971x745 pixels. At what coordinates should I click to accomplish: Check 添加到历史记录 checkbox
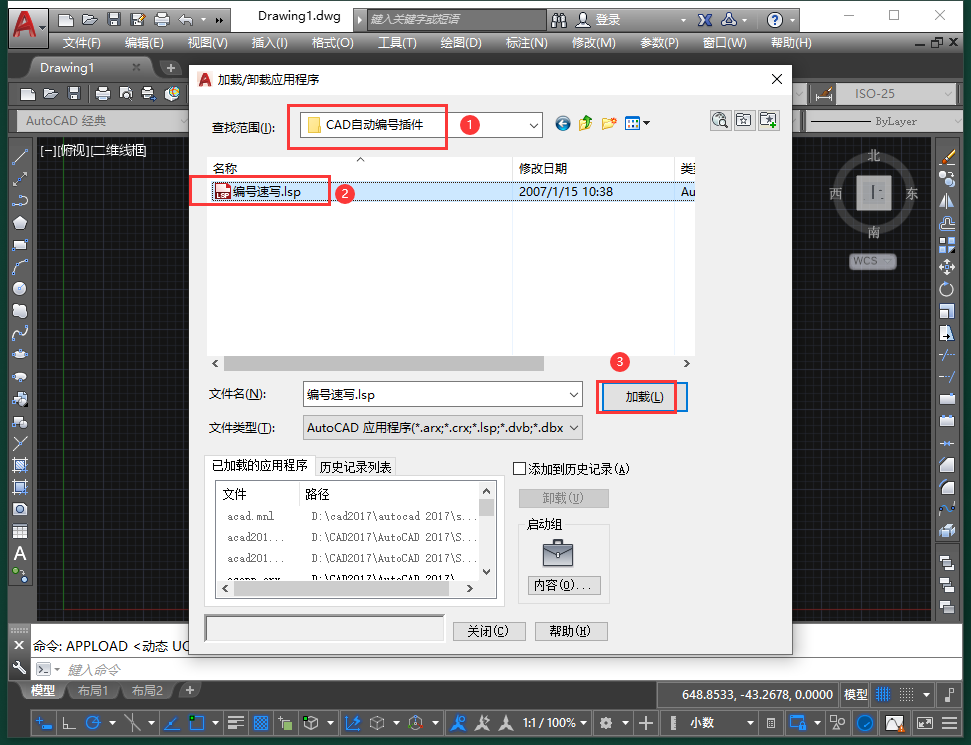(x=519, y=469)
